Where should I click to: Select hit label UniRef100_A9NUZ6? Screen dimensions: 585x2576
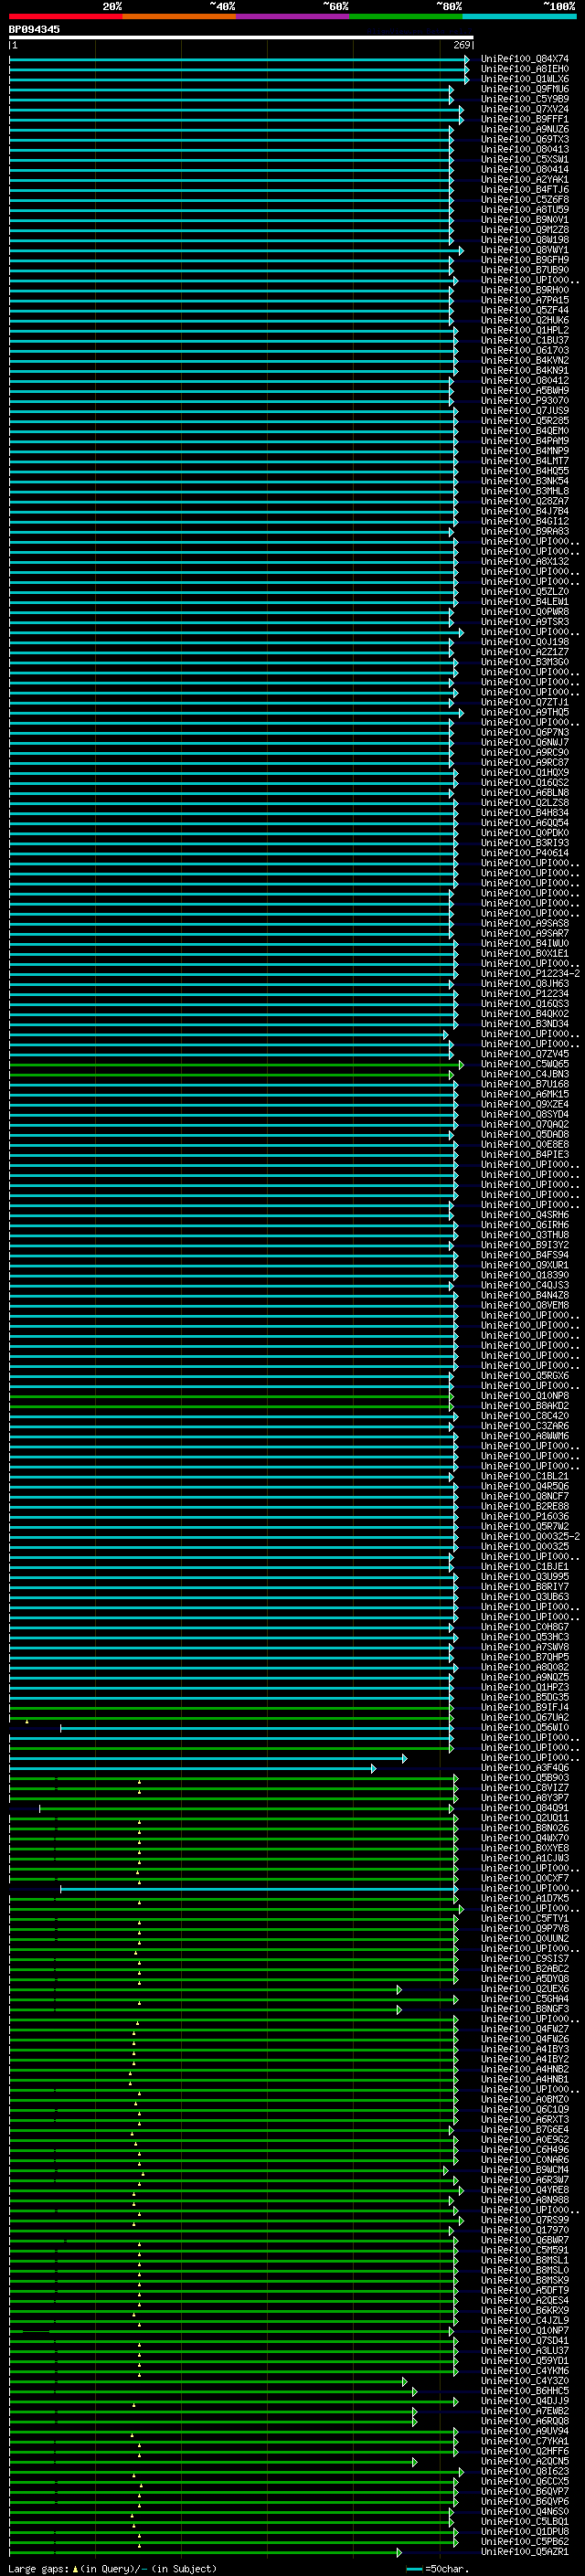(x=524, y=129)
